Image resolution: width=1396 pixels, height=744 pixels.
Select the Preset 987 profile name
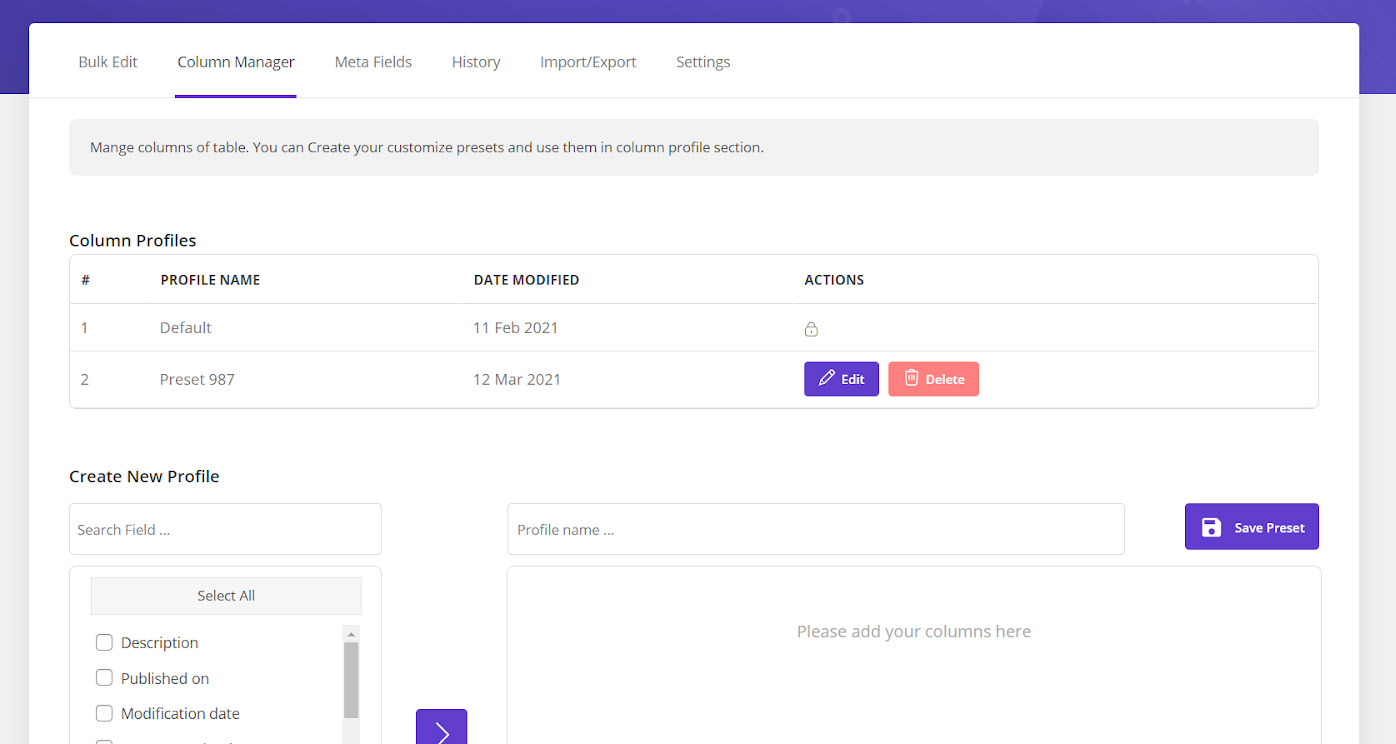(197, 380)
